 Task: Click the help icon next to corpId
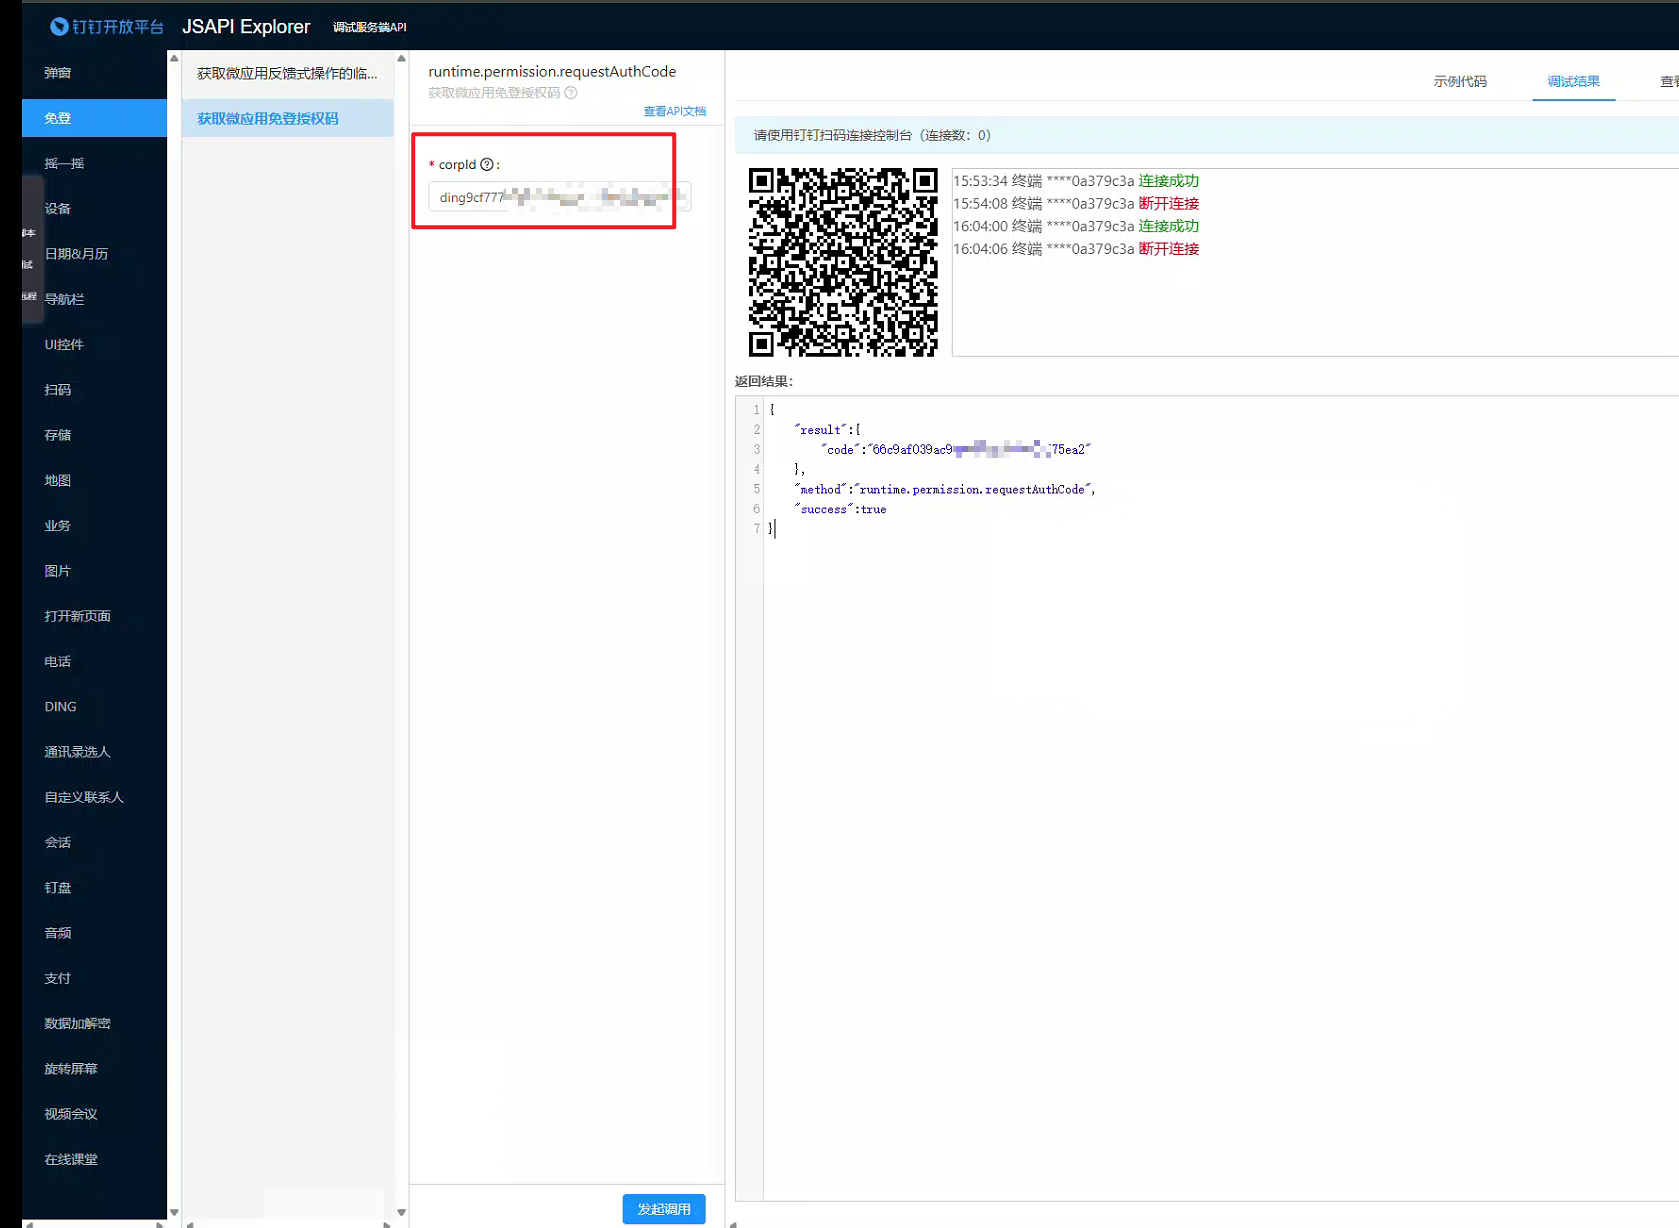tap(487, 165)
